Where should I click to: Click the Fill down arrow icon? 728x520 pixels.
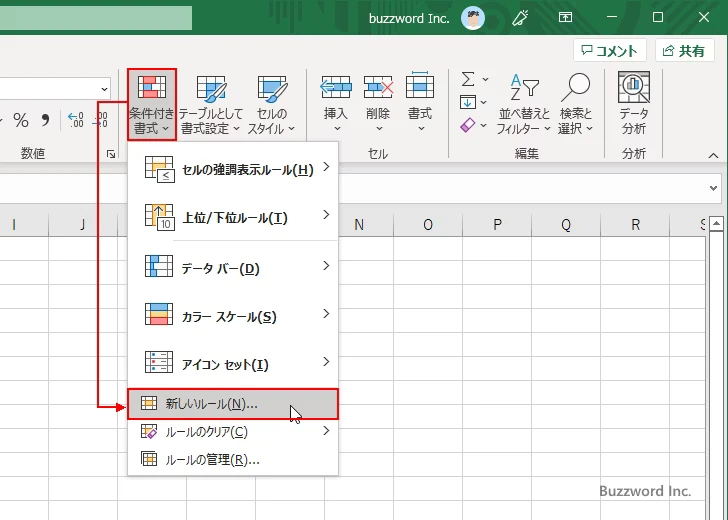[x=468, y=102]
